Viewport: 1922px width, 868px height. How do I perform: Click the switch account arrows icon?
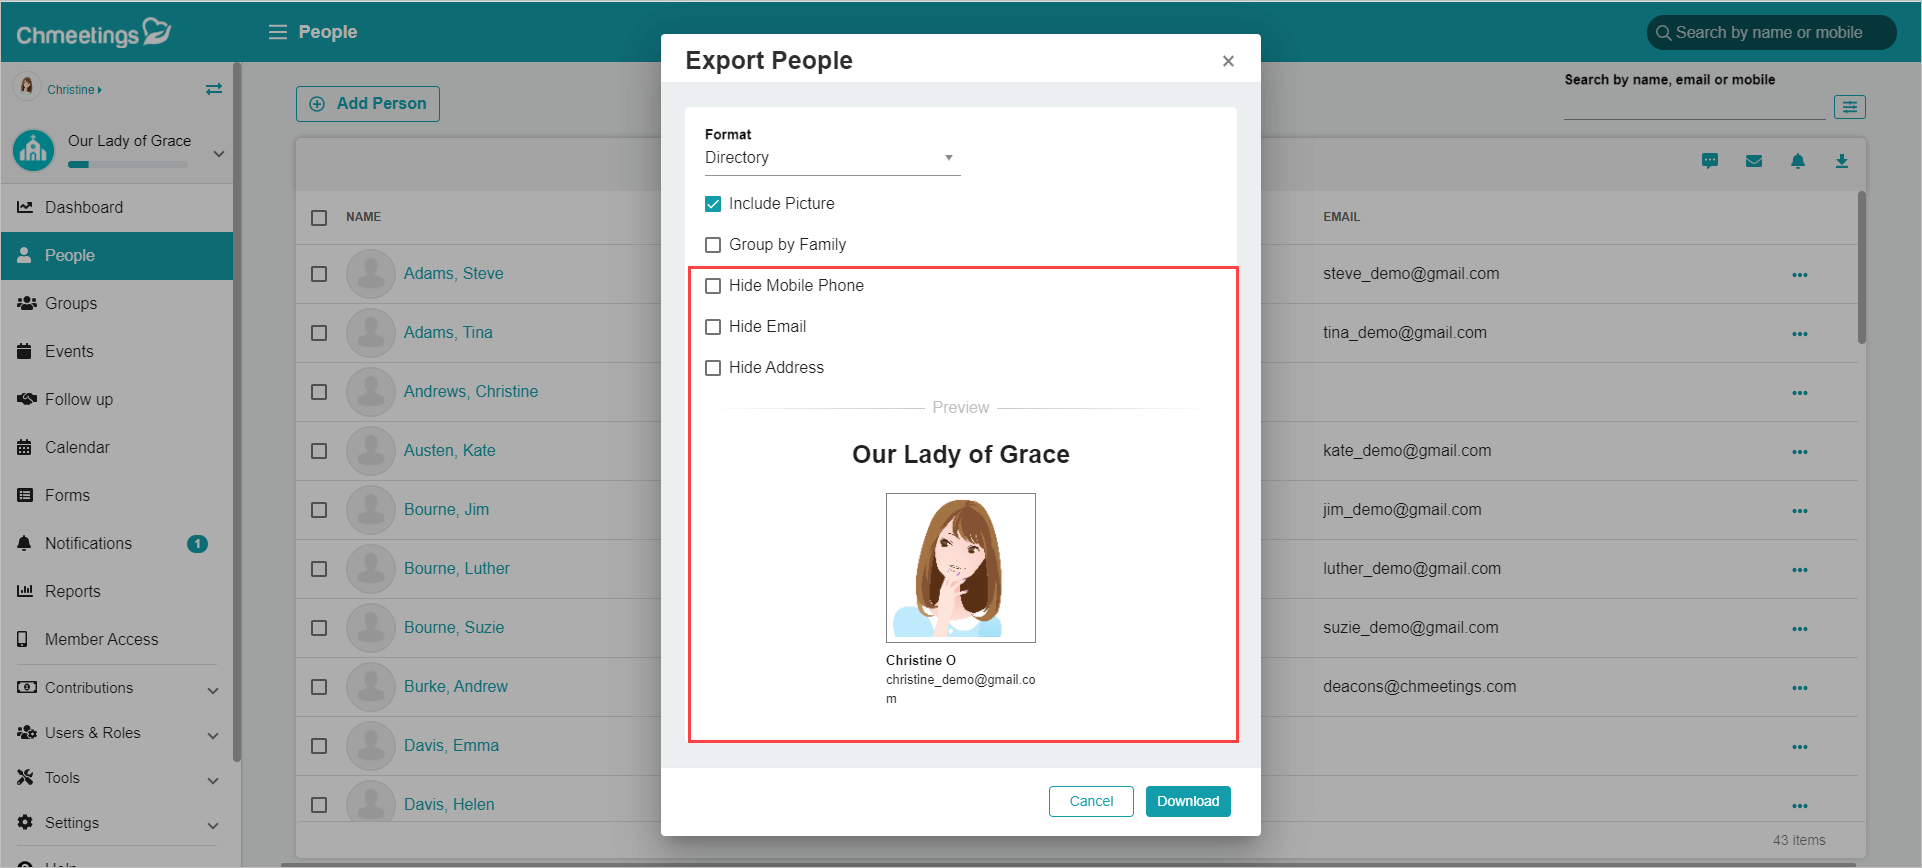(214, 89)
